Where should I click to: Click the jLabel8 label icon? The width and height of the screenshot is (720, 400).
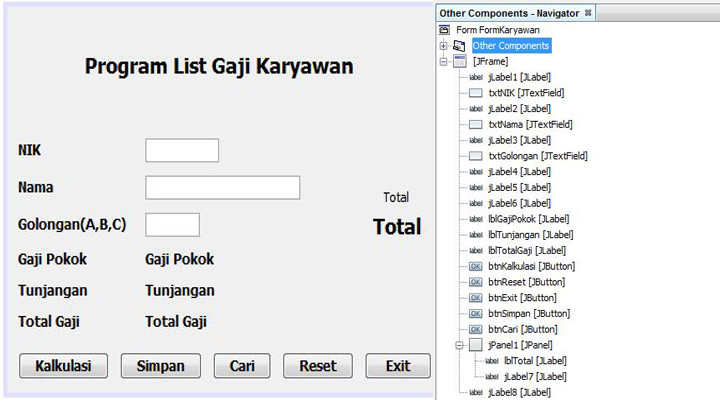[476, 392]
